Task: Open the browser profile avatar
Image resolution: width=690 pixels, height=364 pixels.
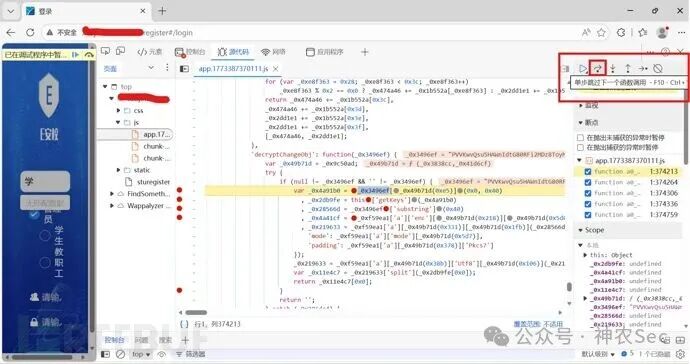Action: (662, 32)
